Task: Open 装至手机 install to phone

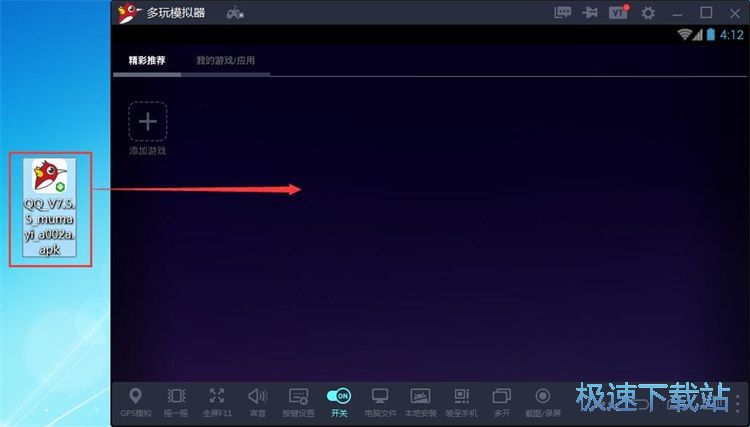Action: point(461,402)
